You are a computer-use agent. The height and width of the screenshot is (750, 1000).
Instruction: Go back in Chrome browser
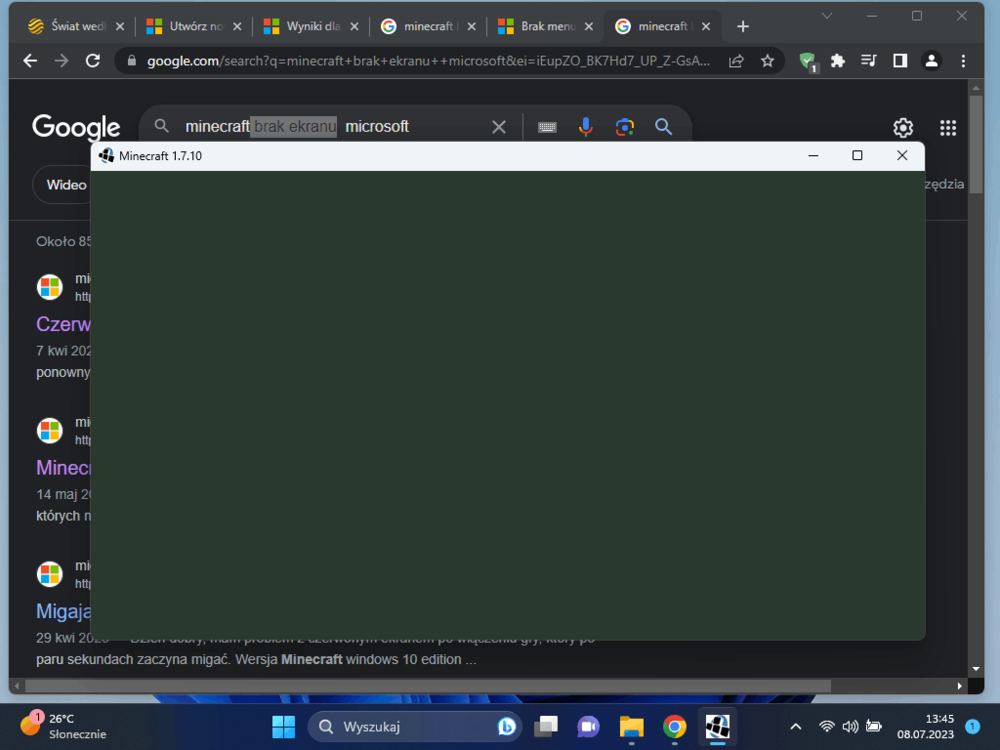pos(30,61)
